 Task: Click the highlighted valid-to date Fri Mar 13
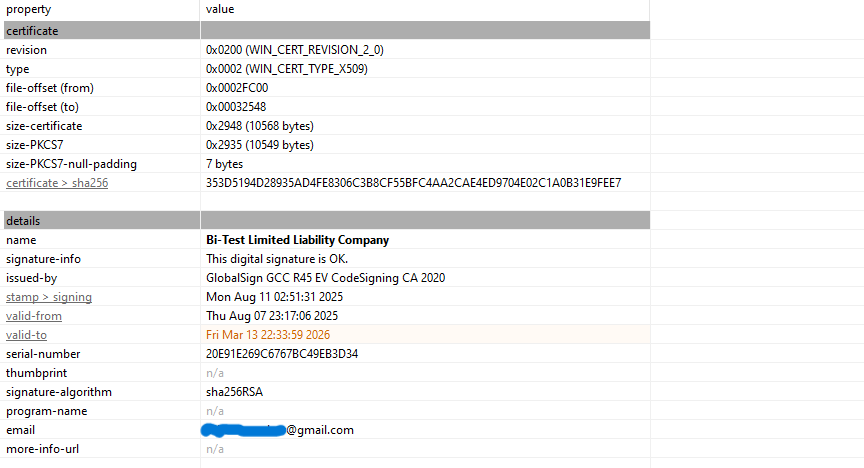[x=268, y=335]
